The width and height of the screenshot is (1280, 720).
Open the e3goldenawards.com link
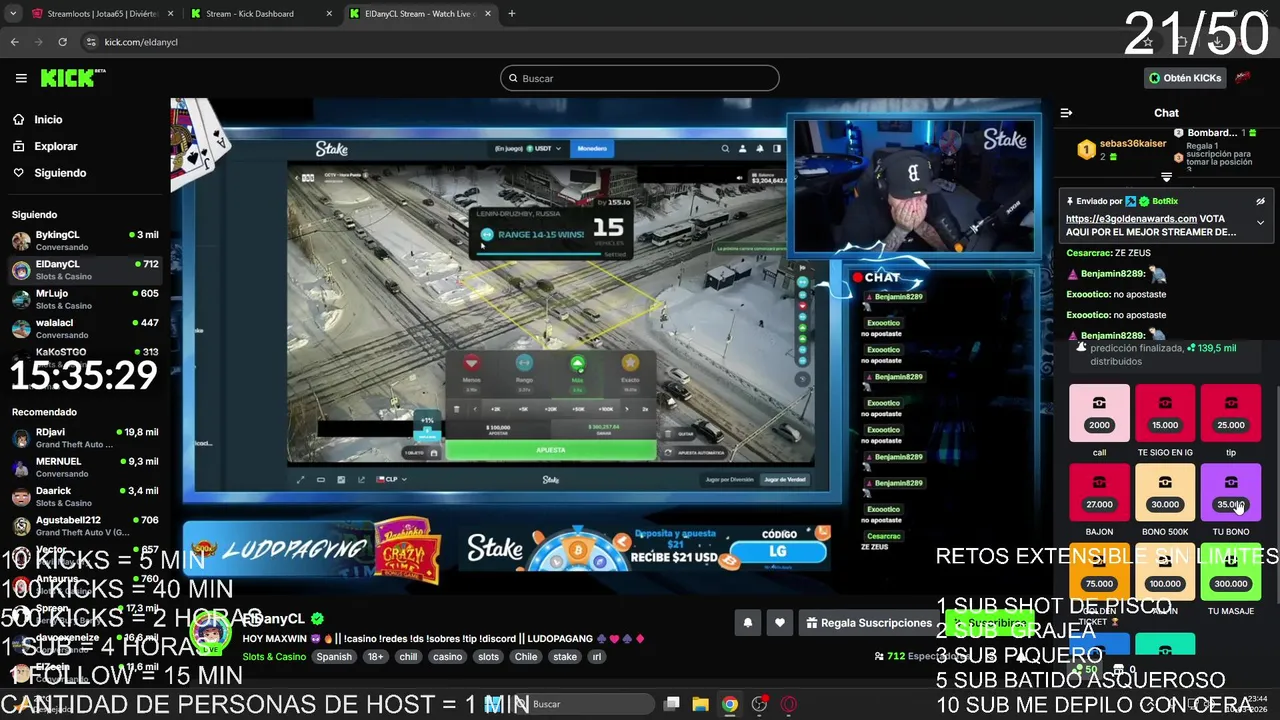tap(1131, 218)
